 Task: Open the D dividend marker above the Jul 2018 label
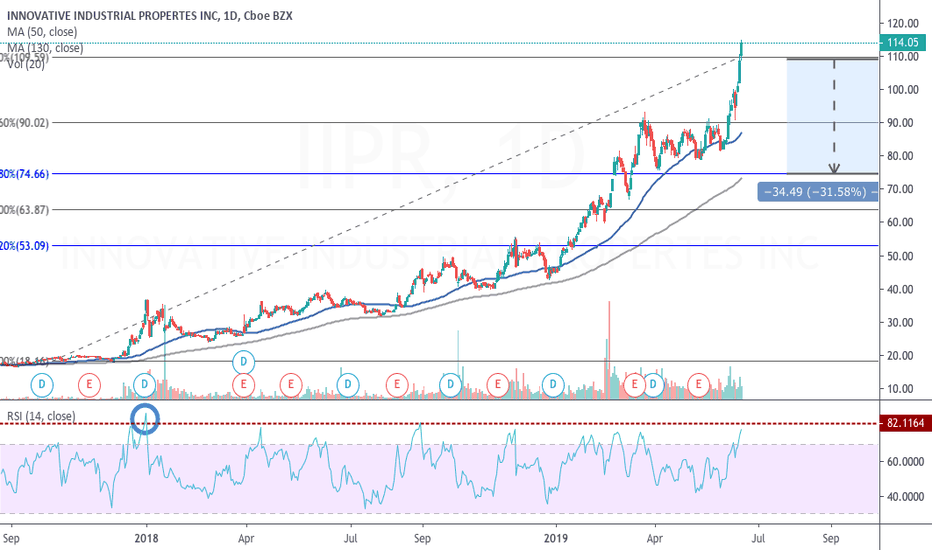pyautogui.click(x=348, y=385)
